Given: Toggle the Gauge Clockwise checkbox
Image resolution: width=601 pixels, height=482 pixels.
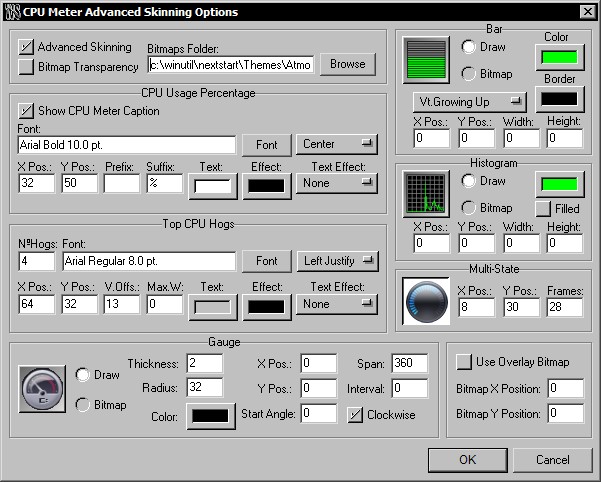Looking at the screenshot, I should point(355,415).
